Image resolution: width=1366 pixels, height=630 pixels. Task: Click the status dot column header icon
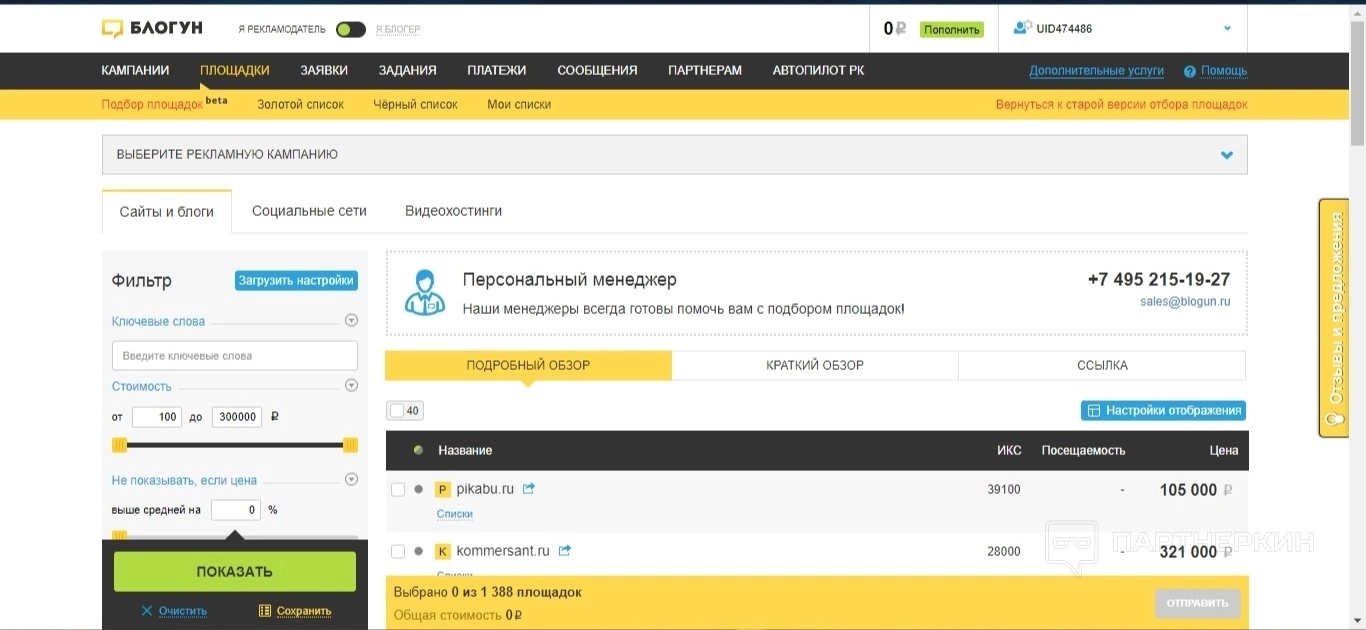click(x=418, y=450)
